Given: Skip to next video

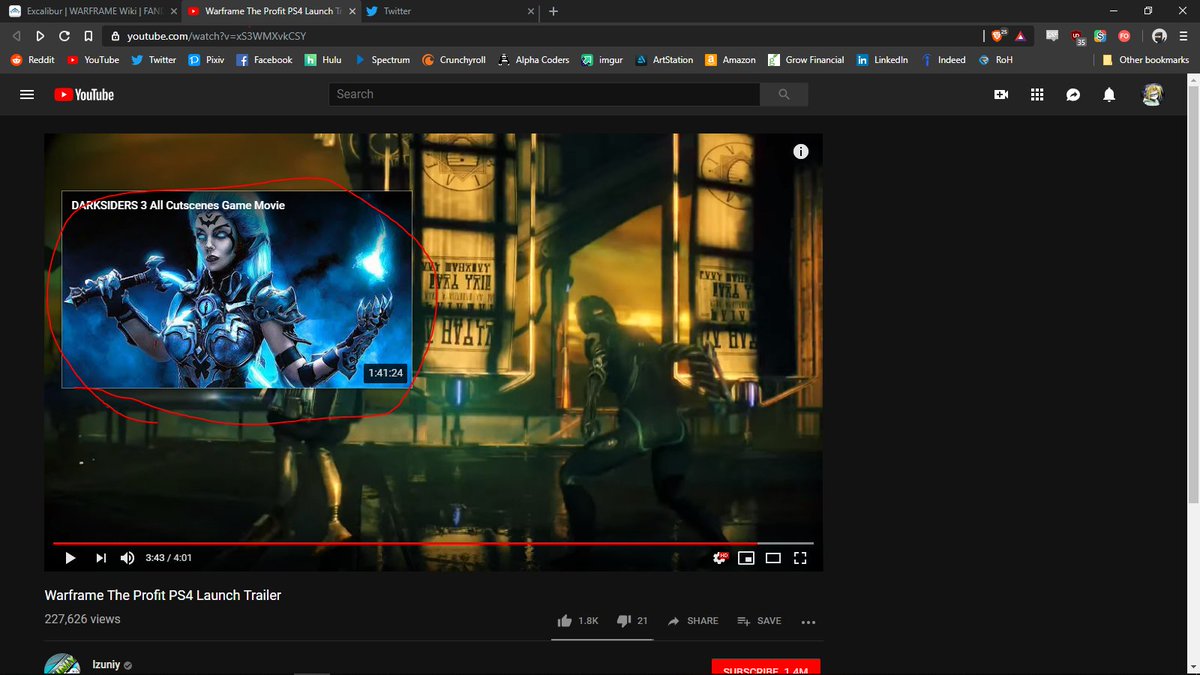Looking at the screenshot, I should [101, 558].
